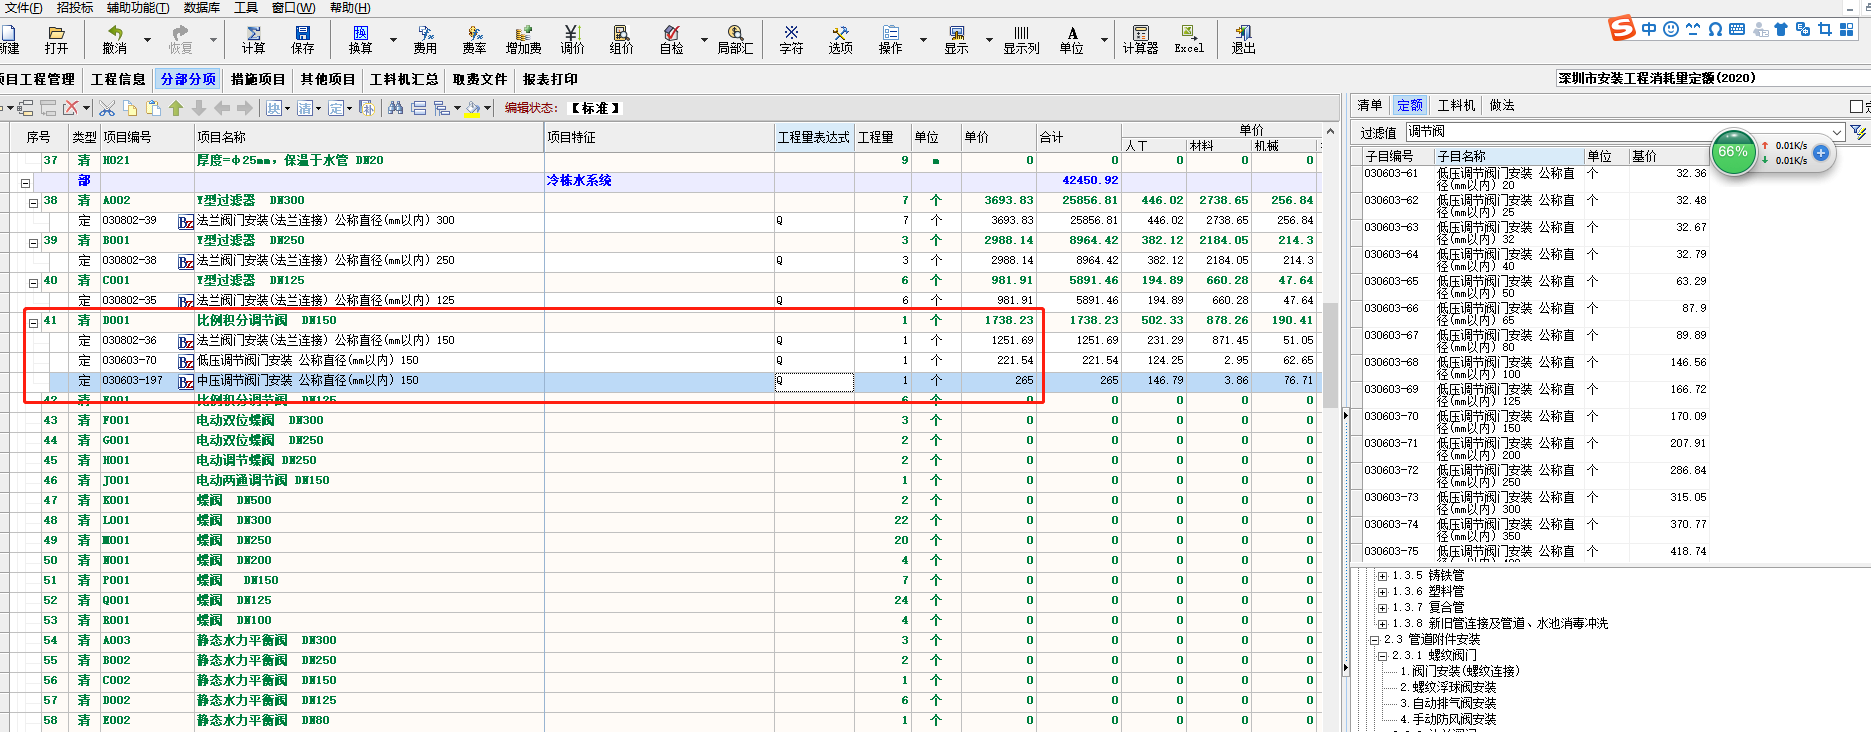Export with the Excel toolbar icon
The width and height of the screenshot is (1871, 732).
tap(1189, 40)
